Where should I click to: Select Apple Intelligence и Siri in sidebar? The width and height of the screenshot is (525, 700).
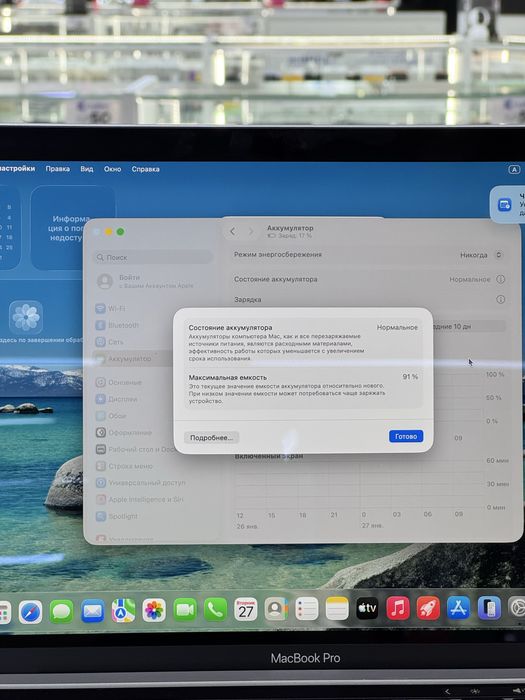tap(139, 499)
